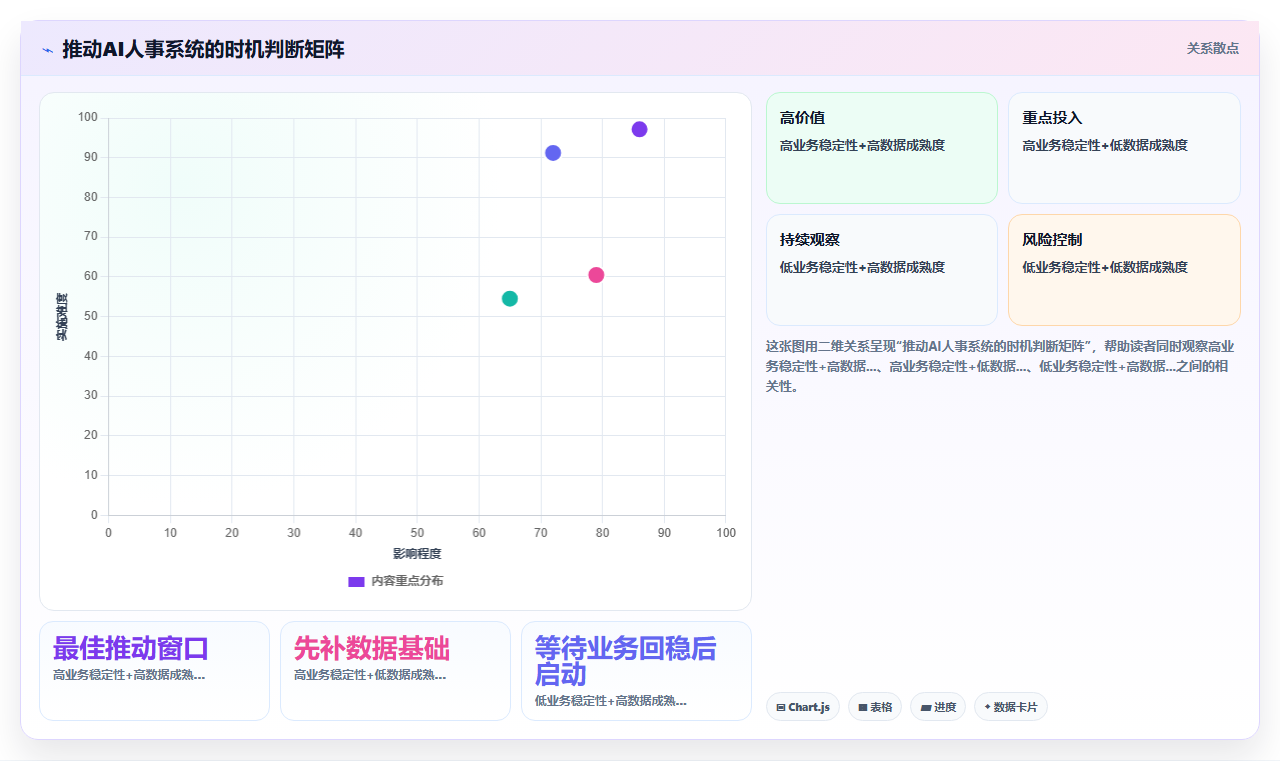Click the lightning icon beside the title
1280x761 pixels.
click(47, 50)
